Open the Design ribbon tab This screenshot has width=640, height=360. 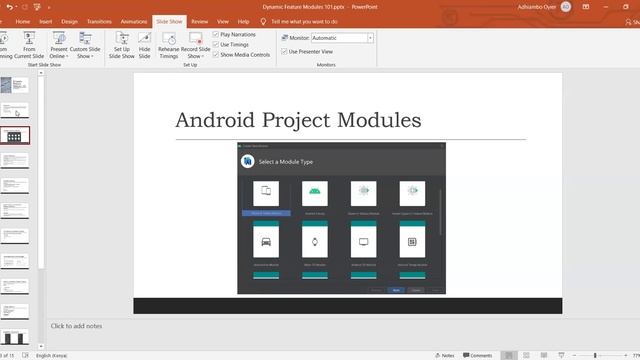[69, 21]
